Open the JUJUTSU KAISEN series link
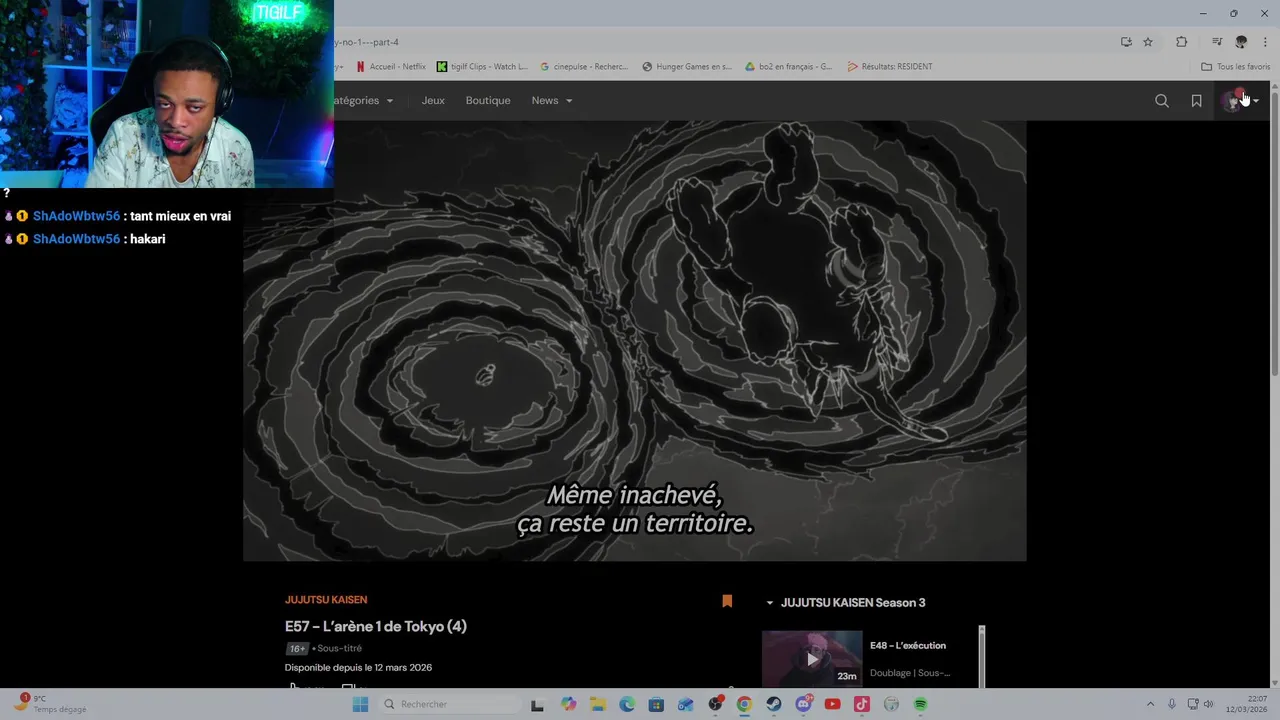Viewport: 1280px width, 720px height. point(326,600)
